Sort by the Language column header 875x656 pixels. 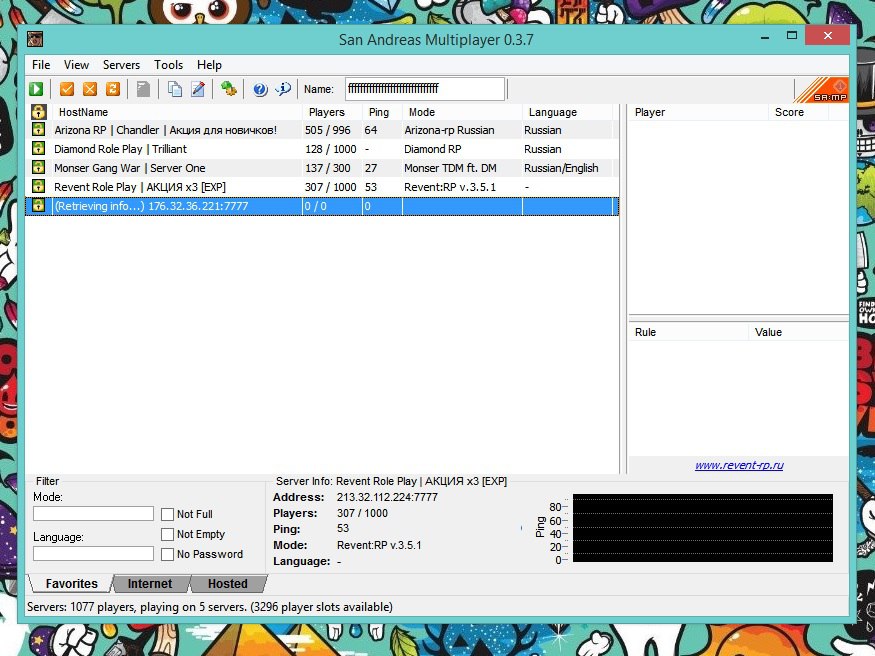click(x=567, y=112)
